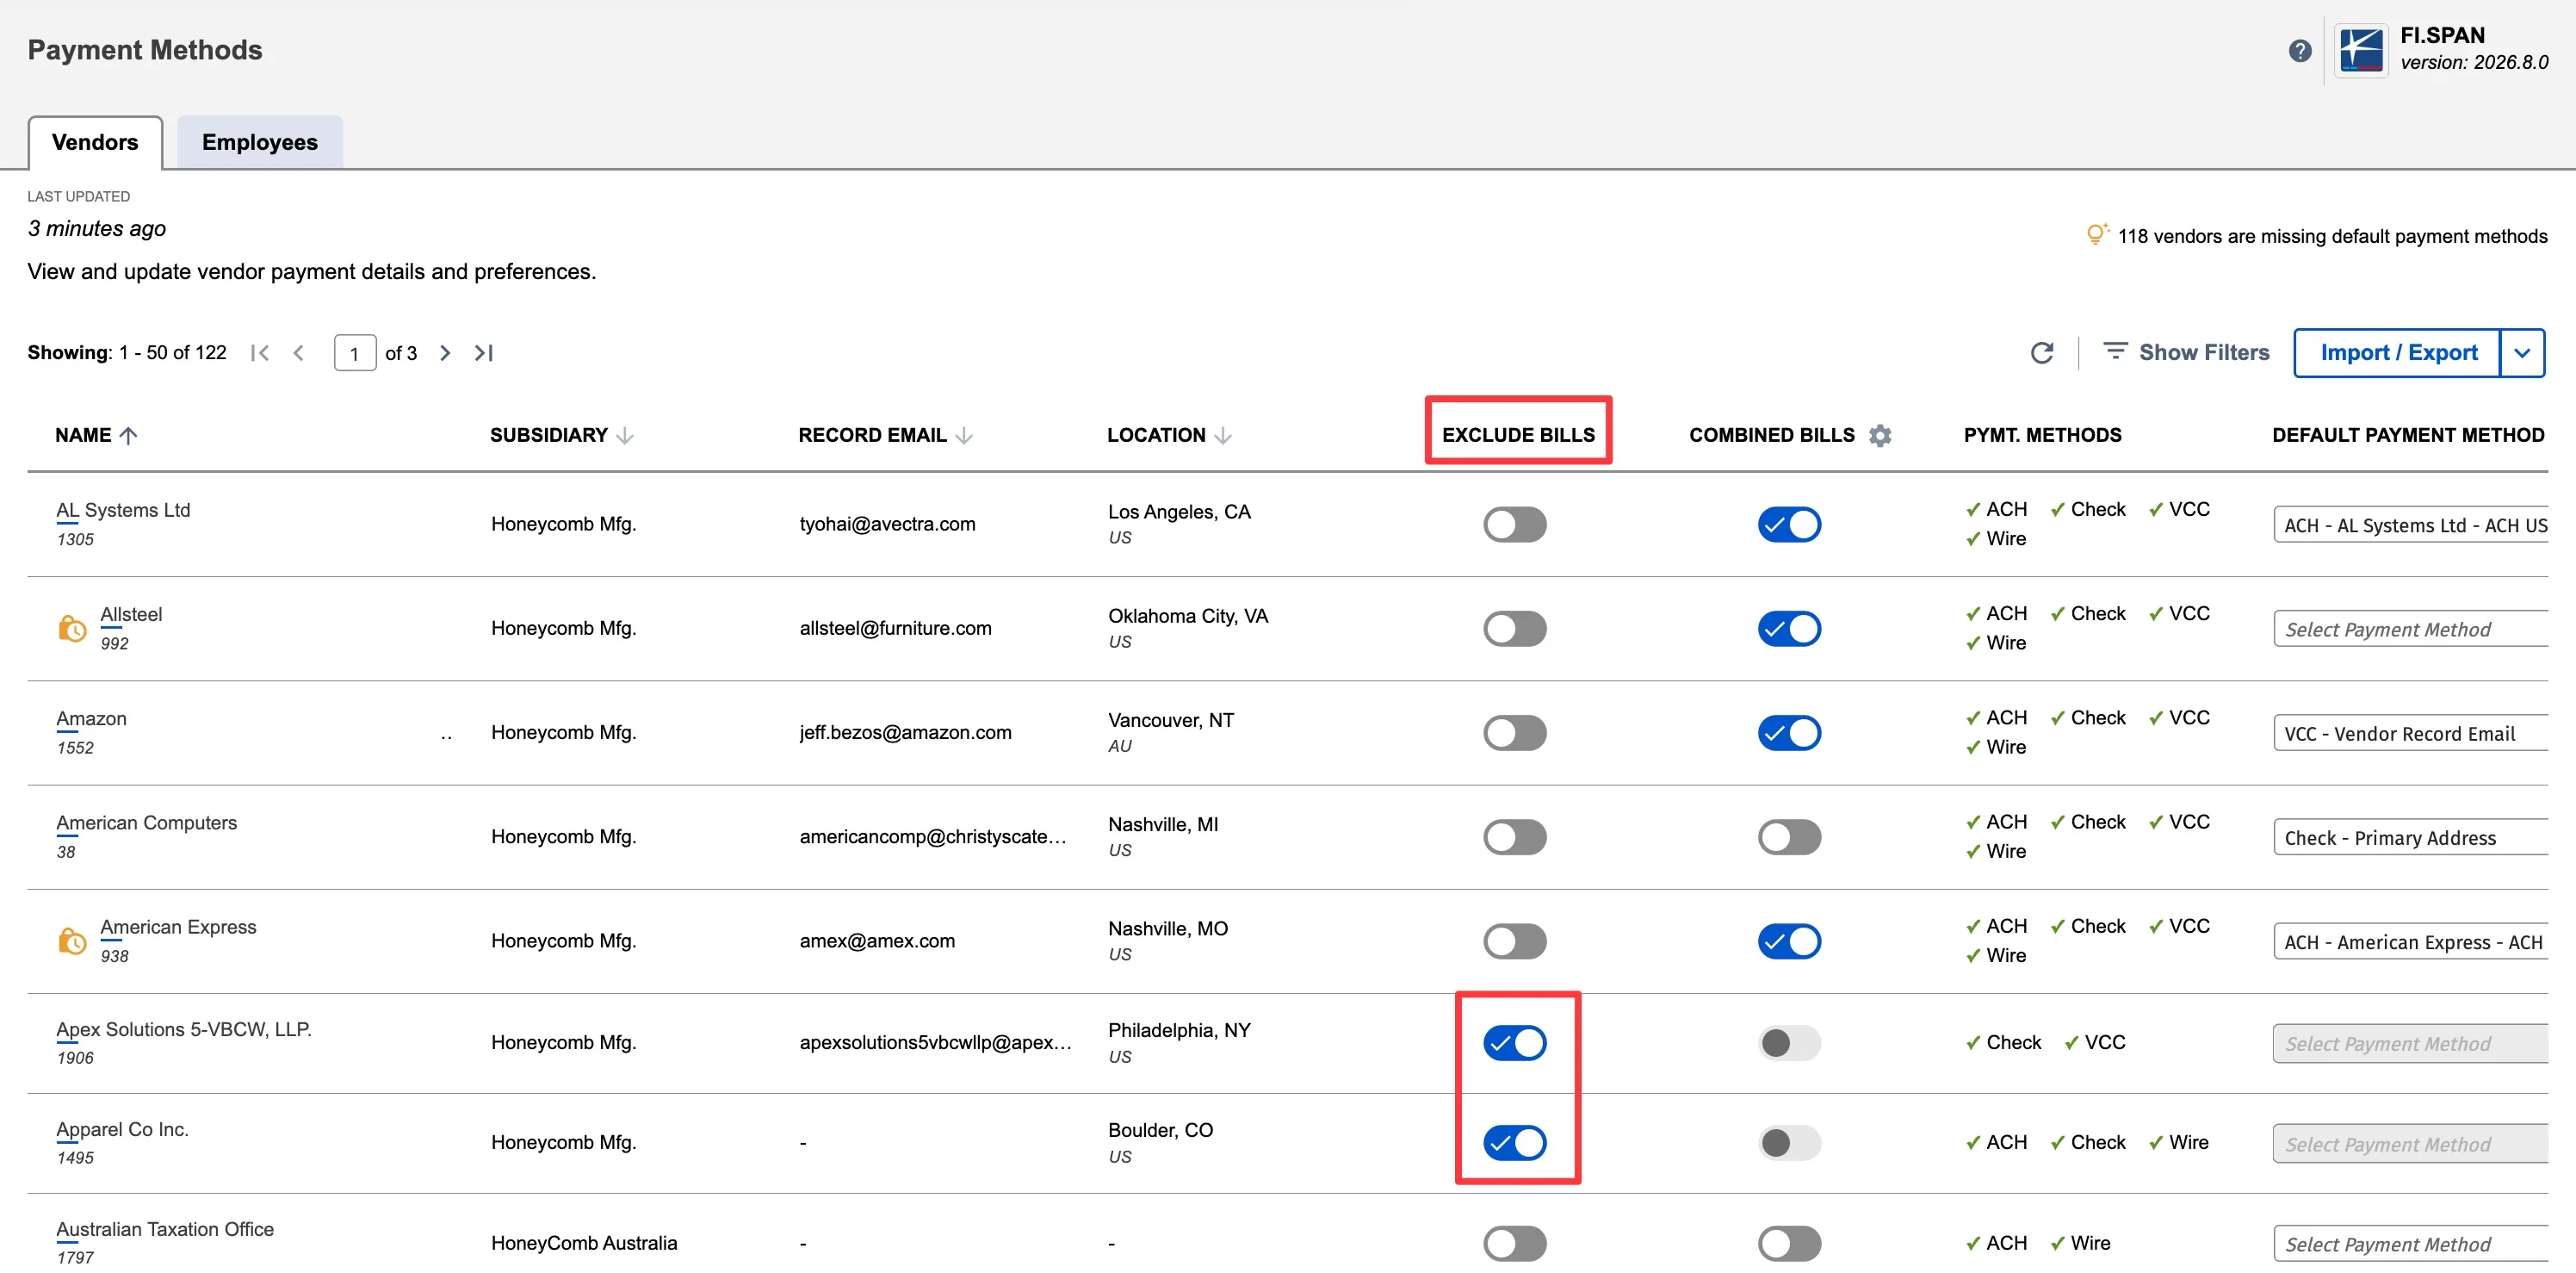Click email tyohai@avectra.com
The height and width of the screenshot is (1273, 2576).
(x=887, y=524)
